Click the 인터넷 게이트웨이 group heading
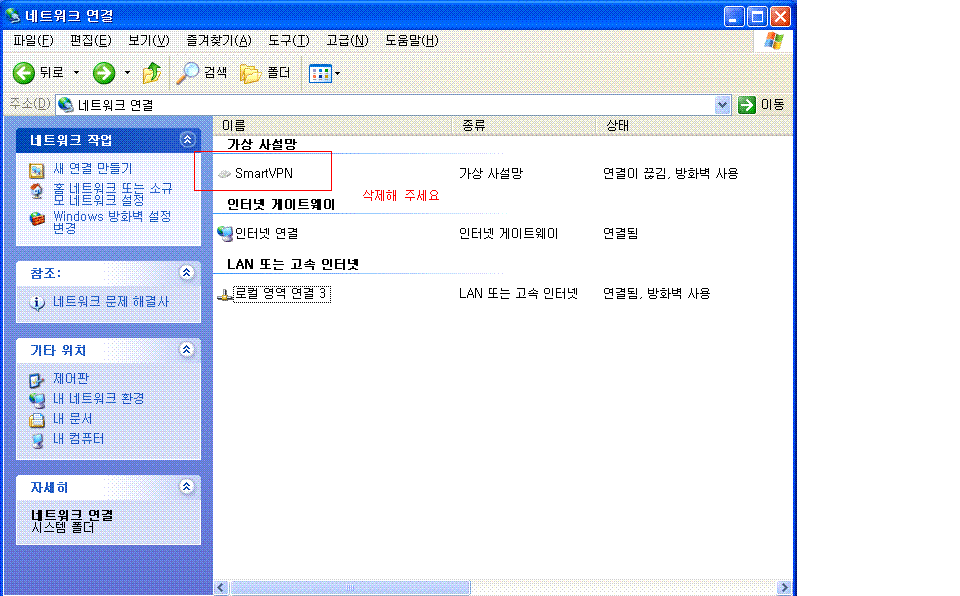Viewport: 960px width, 596px height. (x=281, y=205)
